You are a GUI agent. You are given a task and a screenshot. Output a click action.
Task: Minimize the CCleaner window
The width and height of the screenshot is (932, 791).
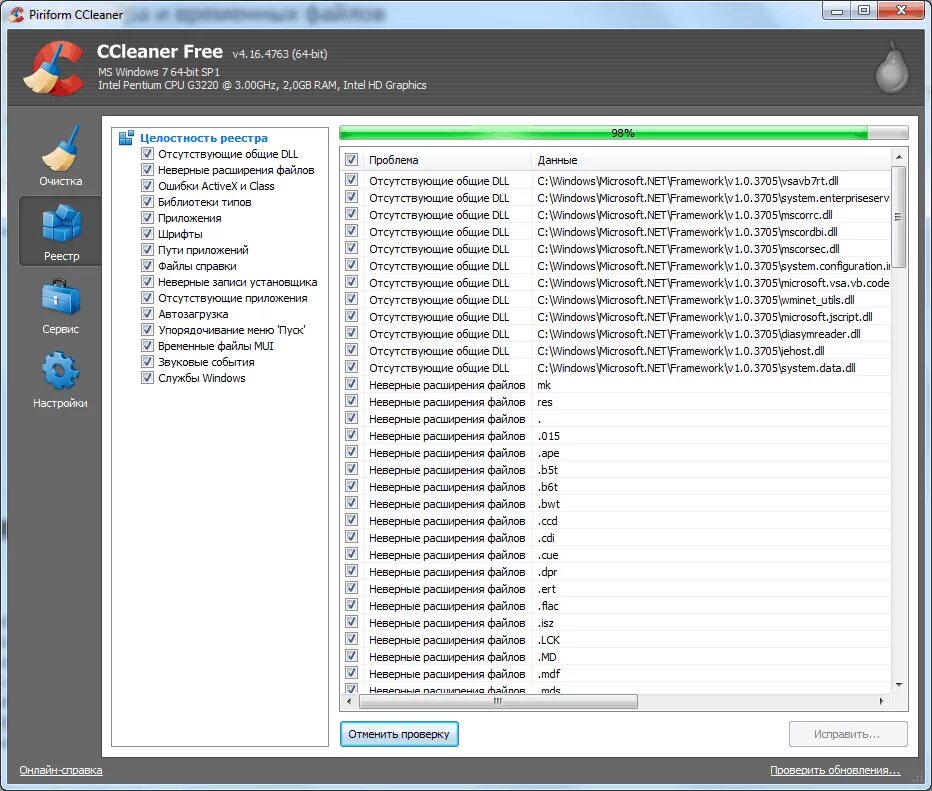[837, 11]
